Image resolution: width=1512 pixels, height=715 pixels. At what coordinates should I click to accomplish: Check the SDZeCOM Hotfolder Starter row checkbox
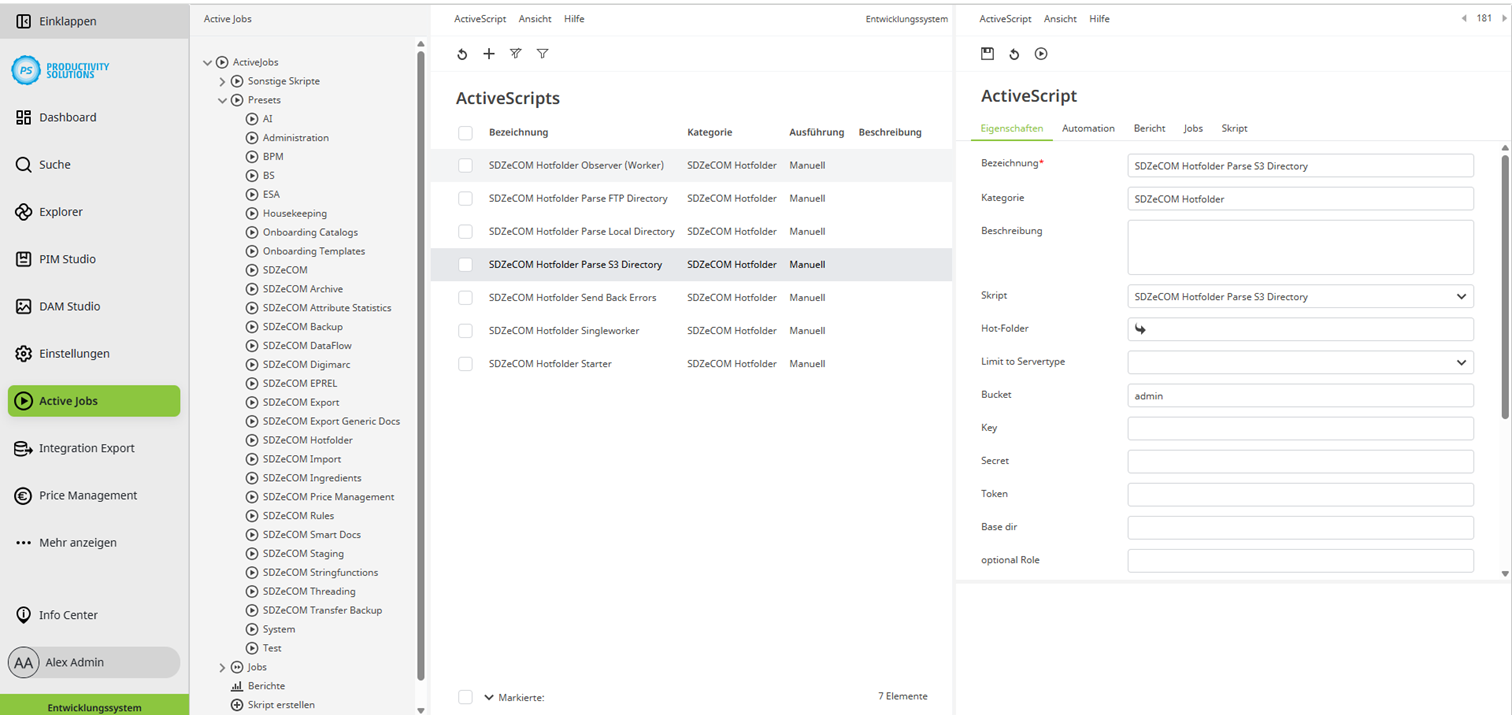tap(465, 363)
